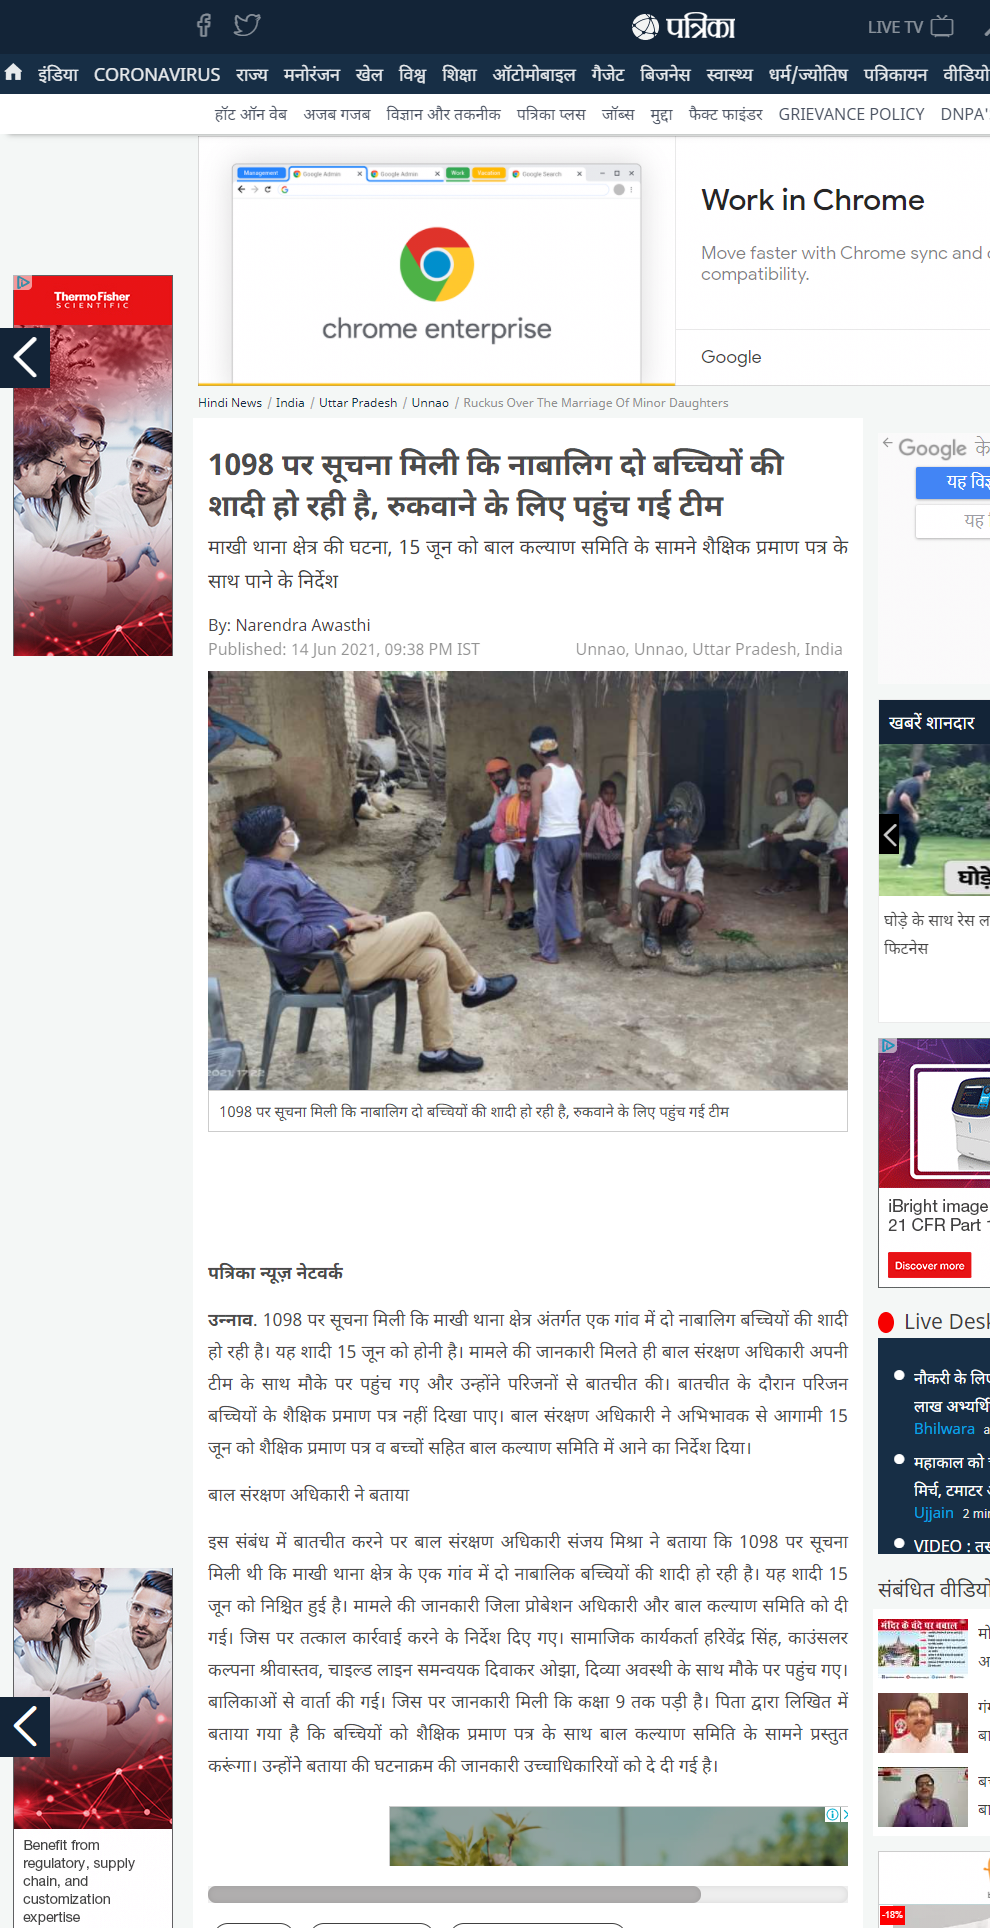Expand upper left sidebar arrow chevron
The width and height of the screenshot is (990, 1928).
(25, 357)
